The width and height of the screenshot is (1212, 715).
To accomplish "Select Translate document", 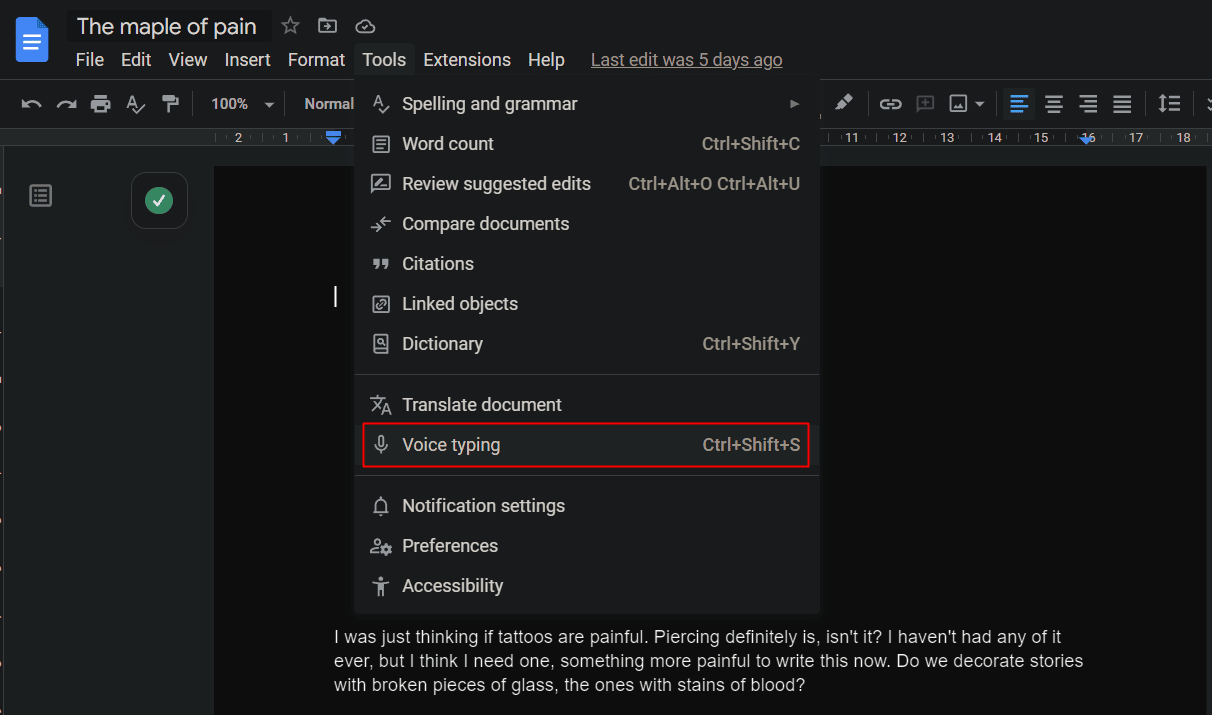I will 587,405.
